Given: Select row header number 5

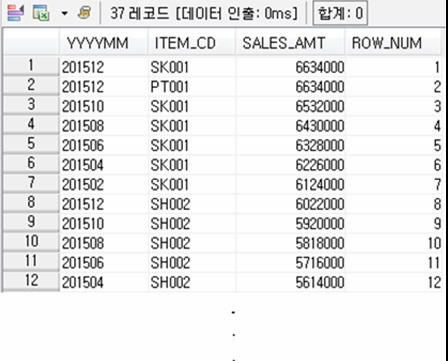Looking at the screenshot, I should [31, 144].
